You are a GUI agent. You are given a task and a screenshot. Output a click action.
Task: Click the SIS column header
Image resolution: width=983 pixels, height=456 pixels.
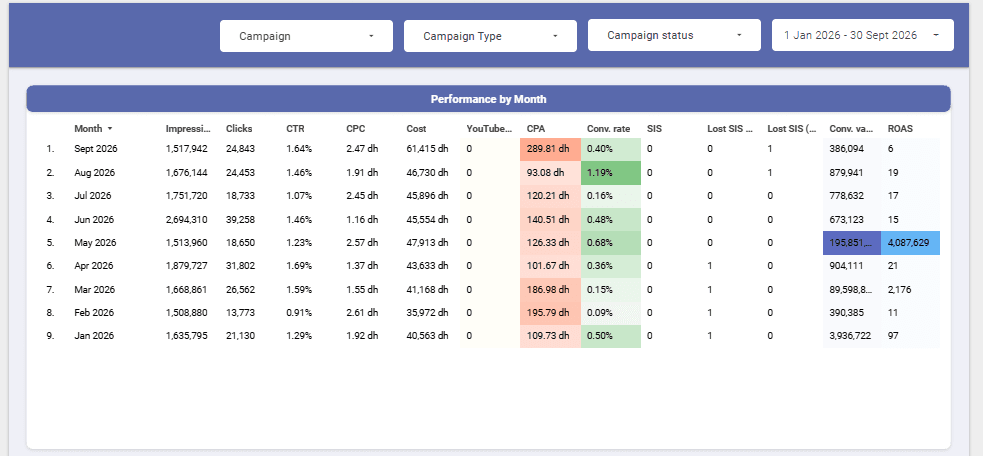[x=654, y=129]
